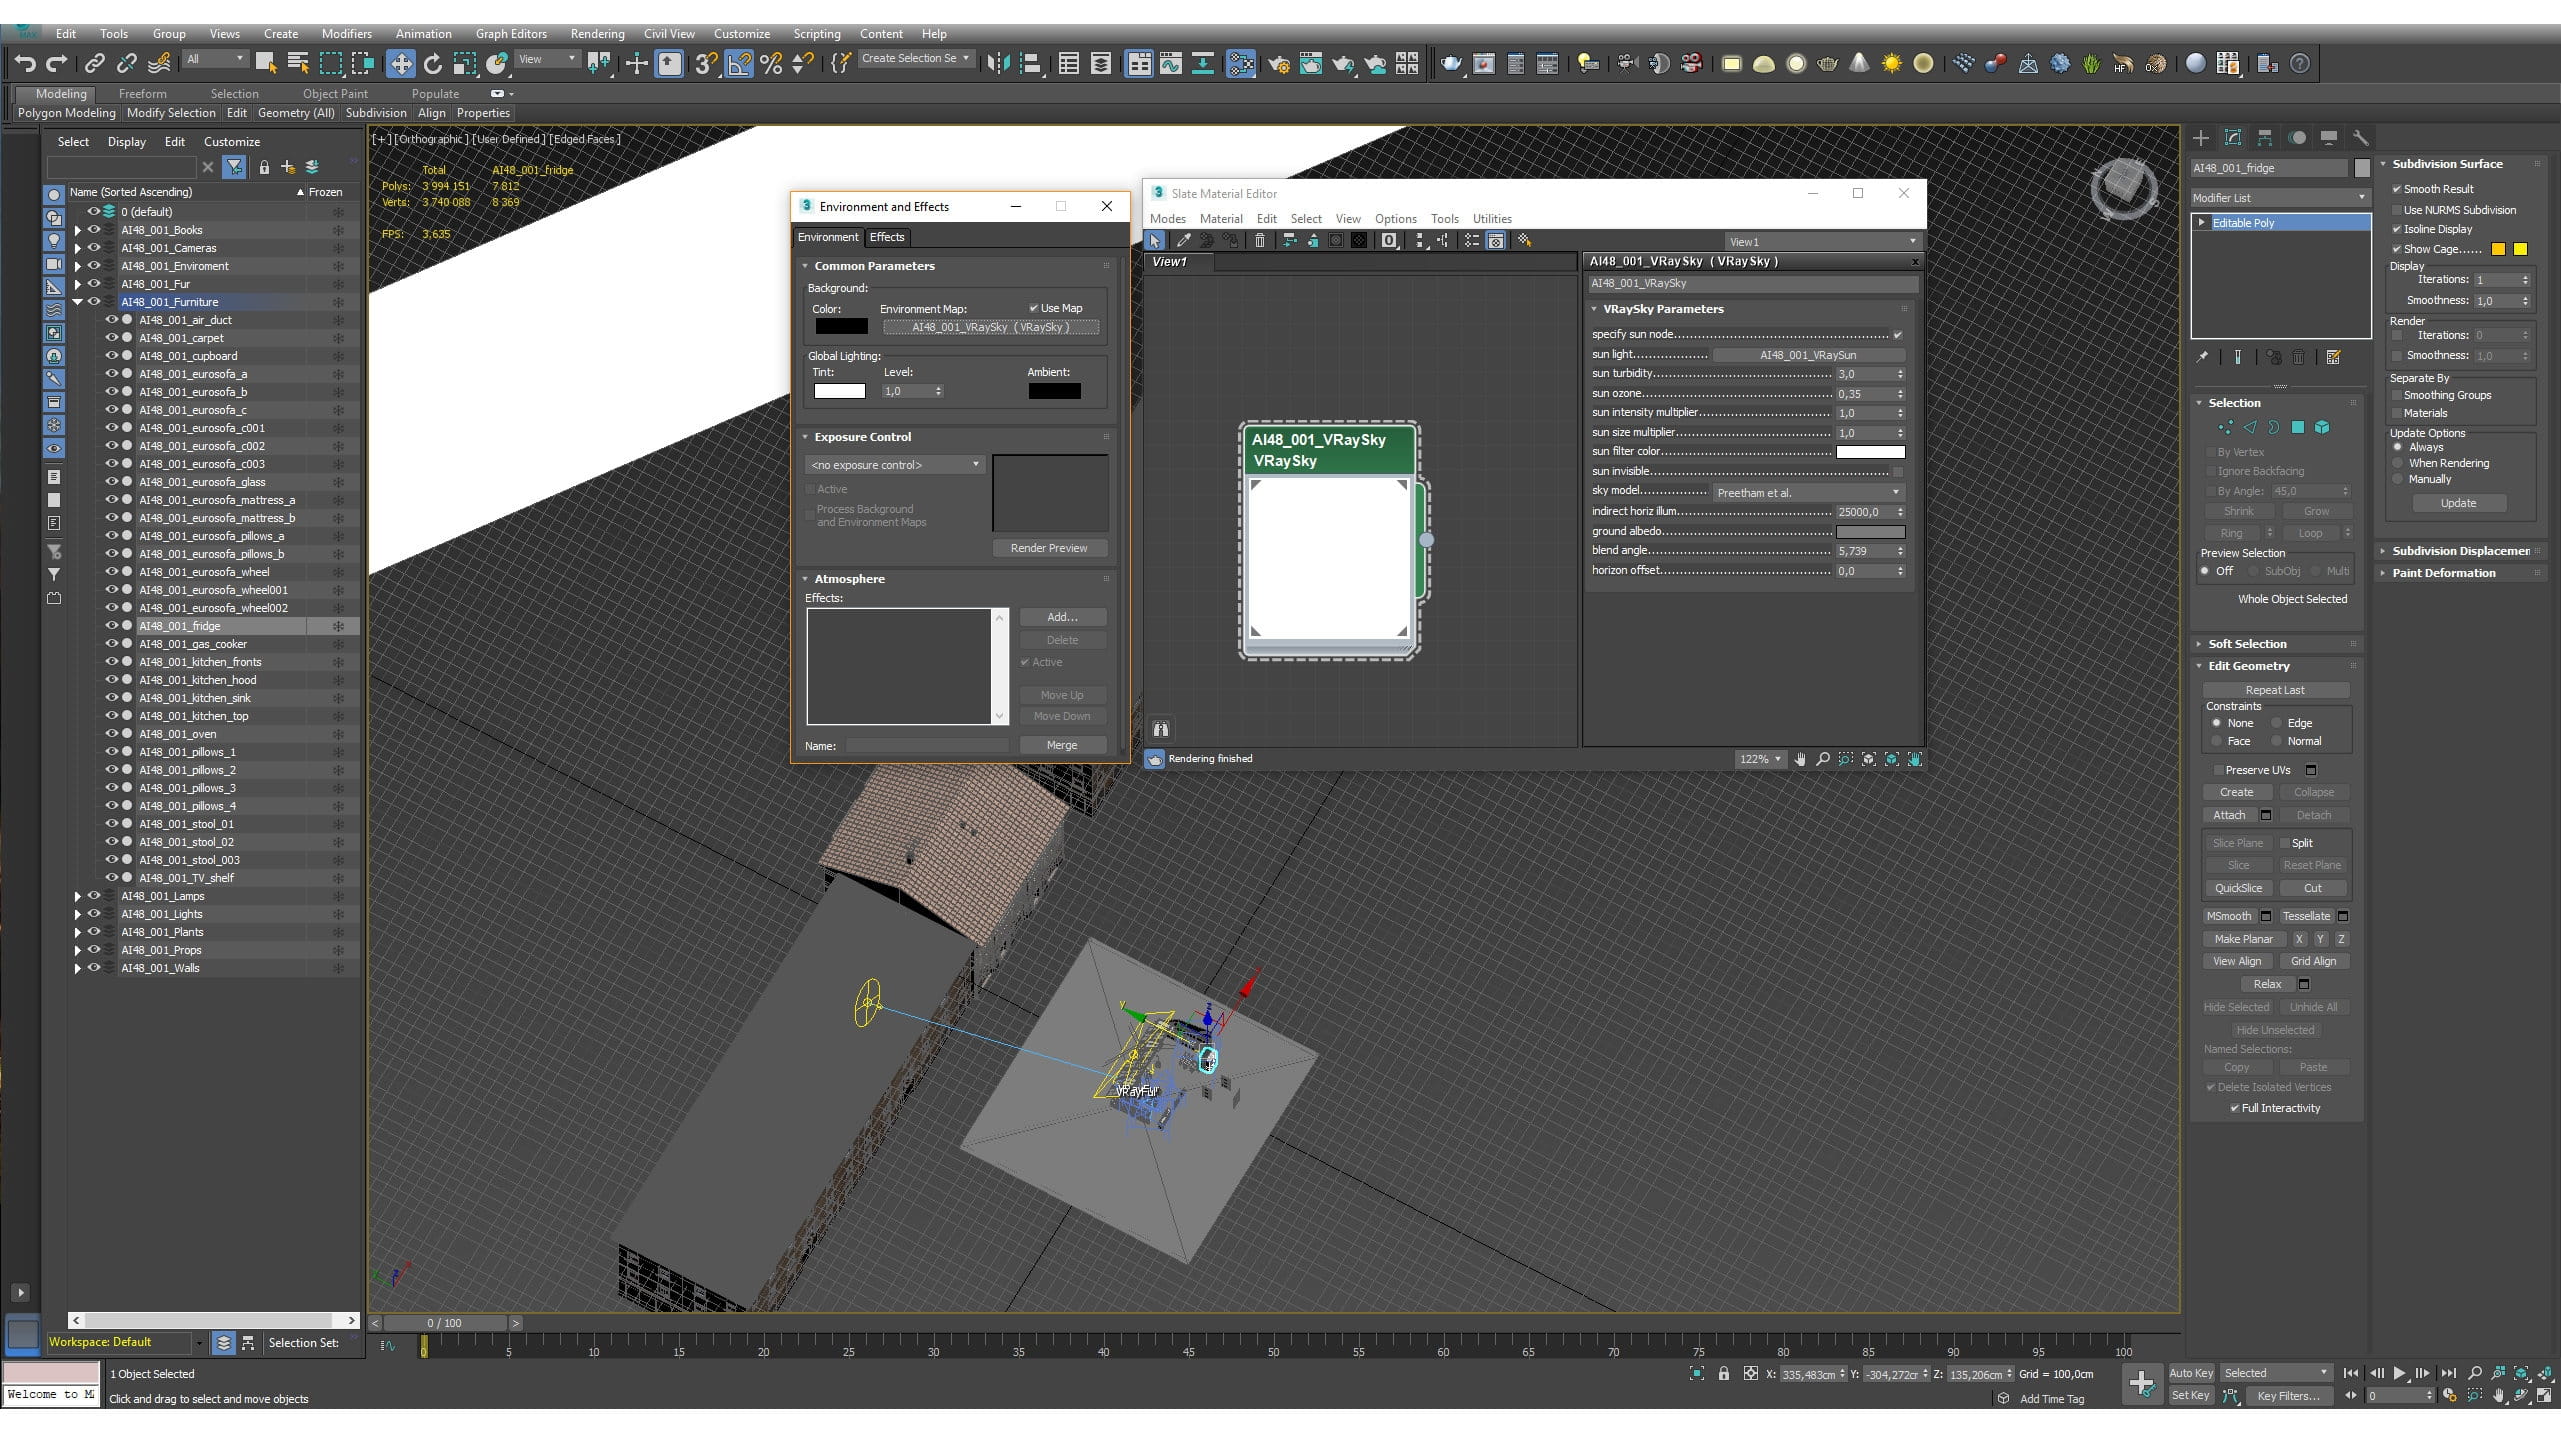Select the Select and Rotate tool

click(432, 64)
